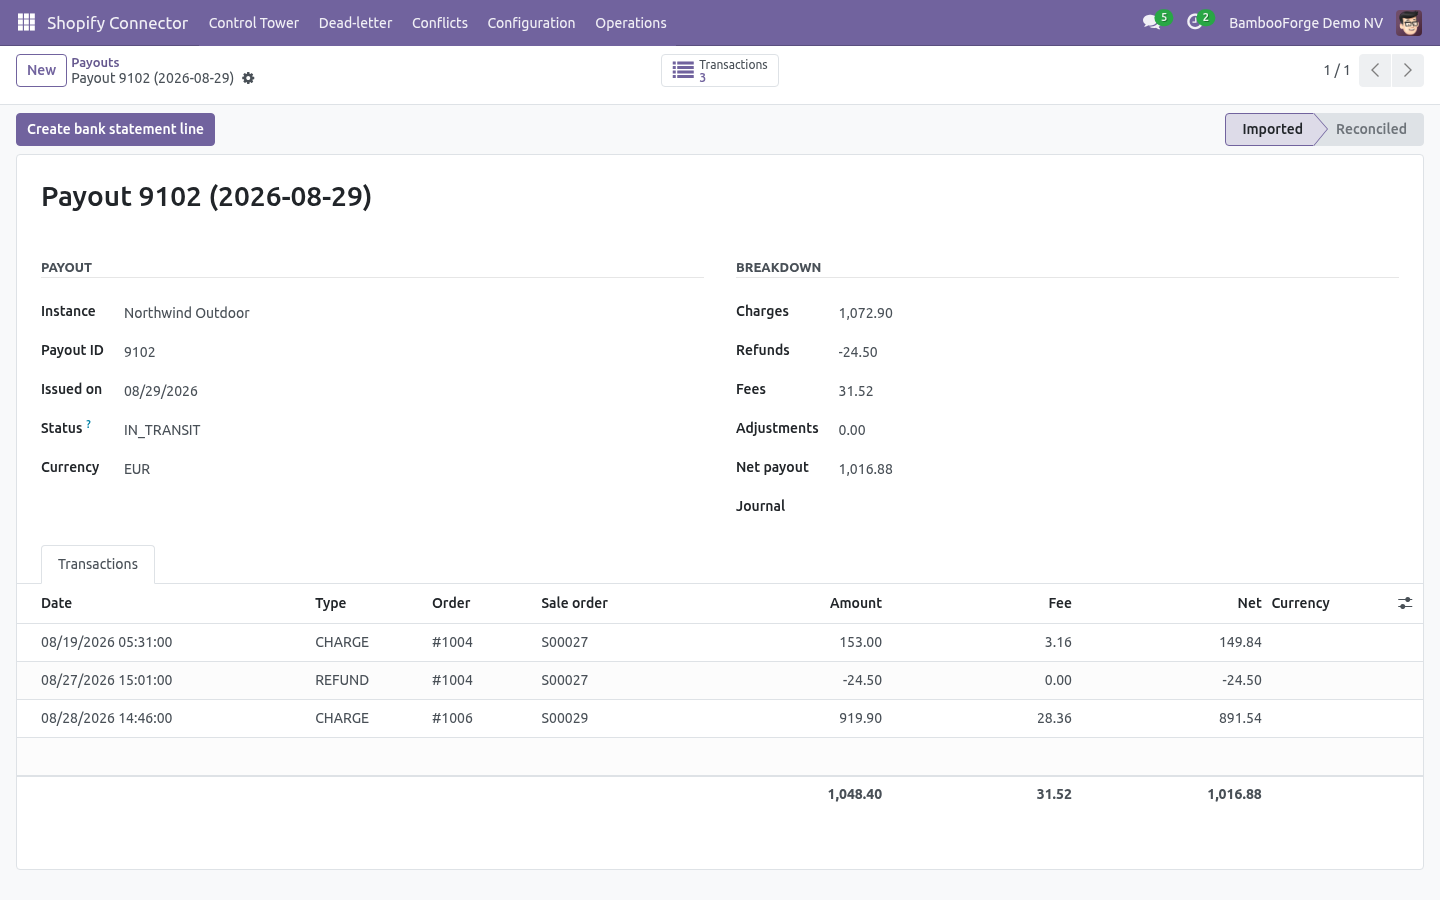Screen dimensions: 1440x900
Task: Select the Reconciled status stage
Action: (x=1371, y=129)
